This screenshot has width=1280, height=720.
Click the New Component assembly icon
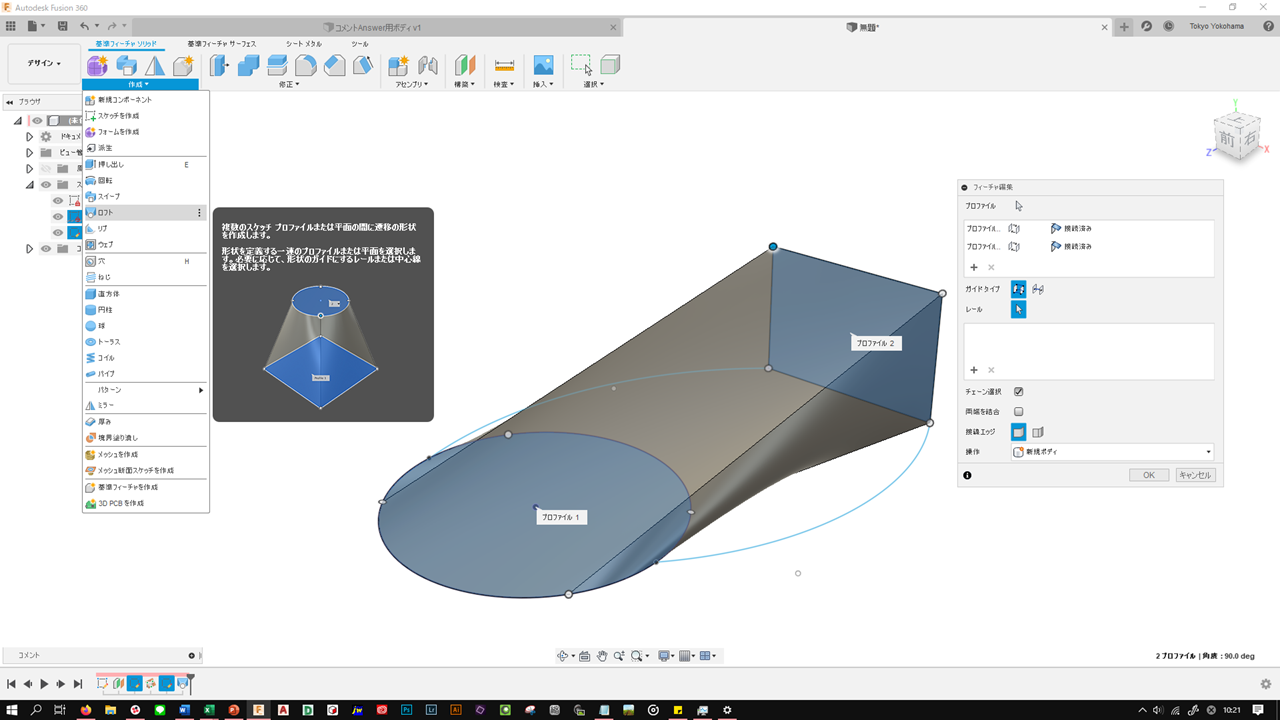pyautogui.click(x=398, y=66)
